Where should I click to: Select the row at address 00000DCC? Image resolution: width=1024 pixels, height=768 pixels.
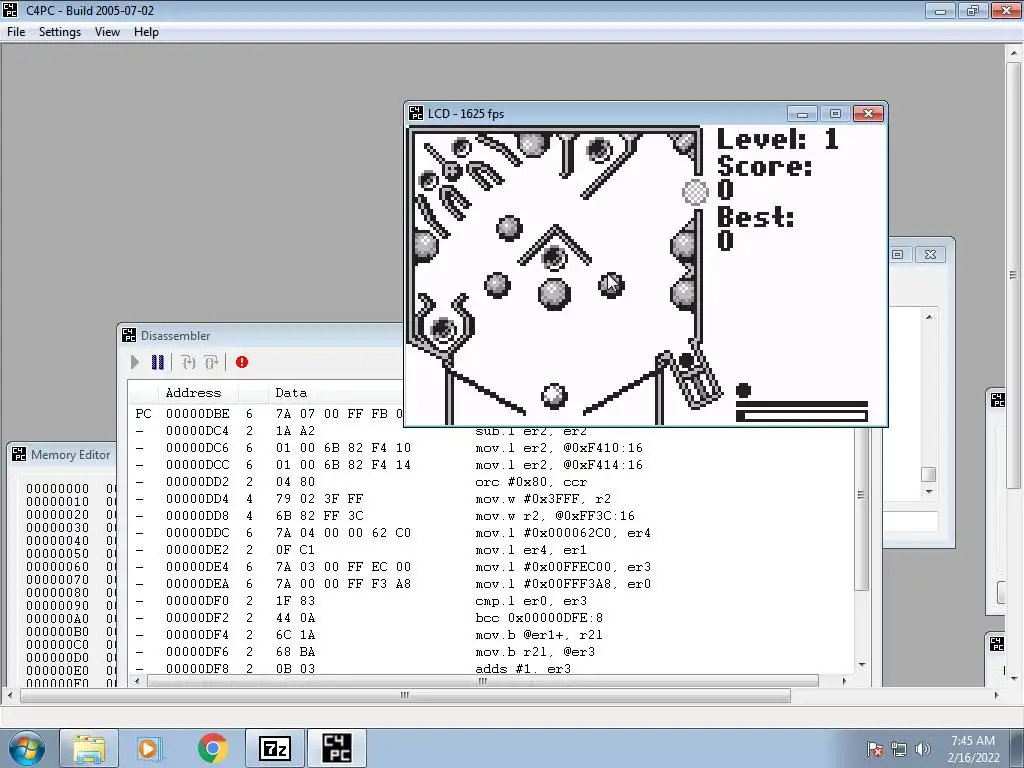point(491,465)
